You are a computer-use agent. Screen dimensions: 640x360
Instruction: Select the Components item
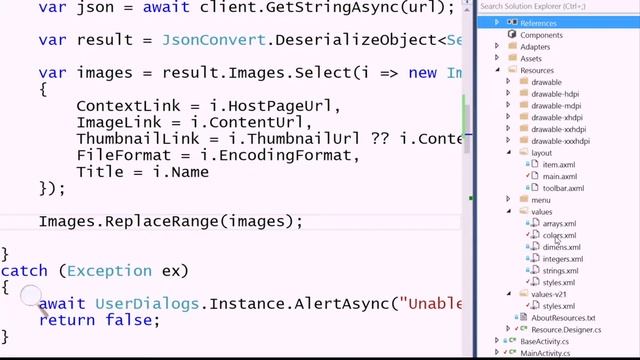point(541,35)
